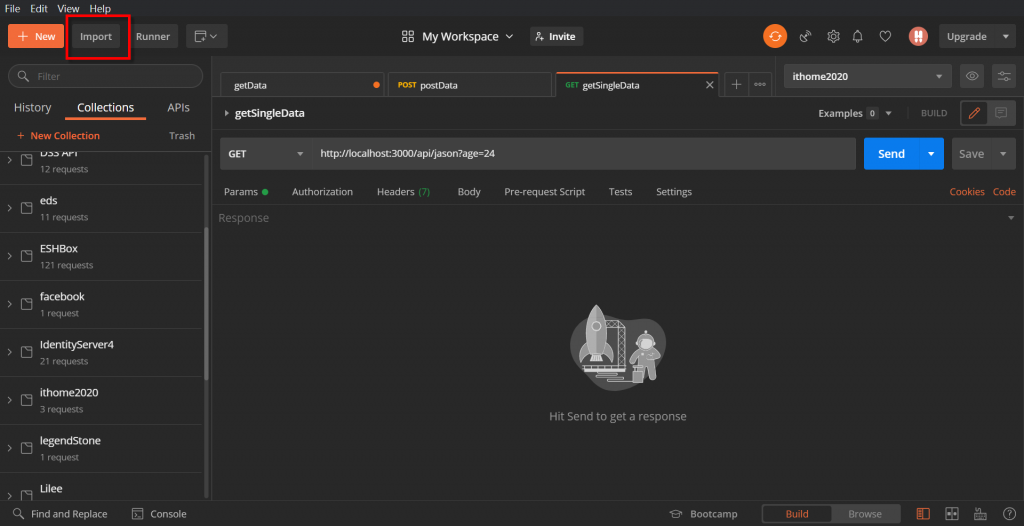Toggle the comments mode icon
1024x526 pixels.
(x=1001, y=113)
